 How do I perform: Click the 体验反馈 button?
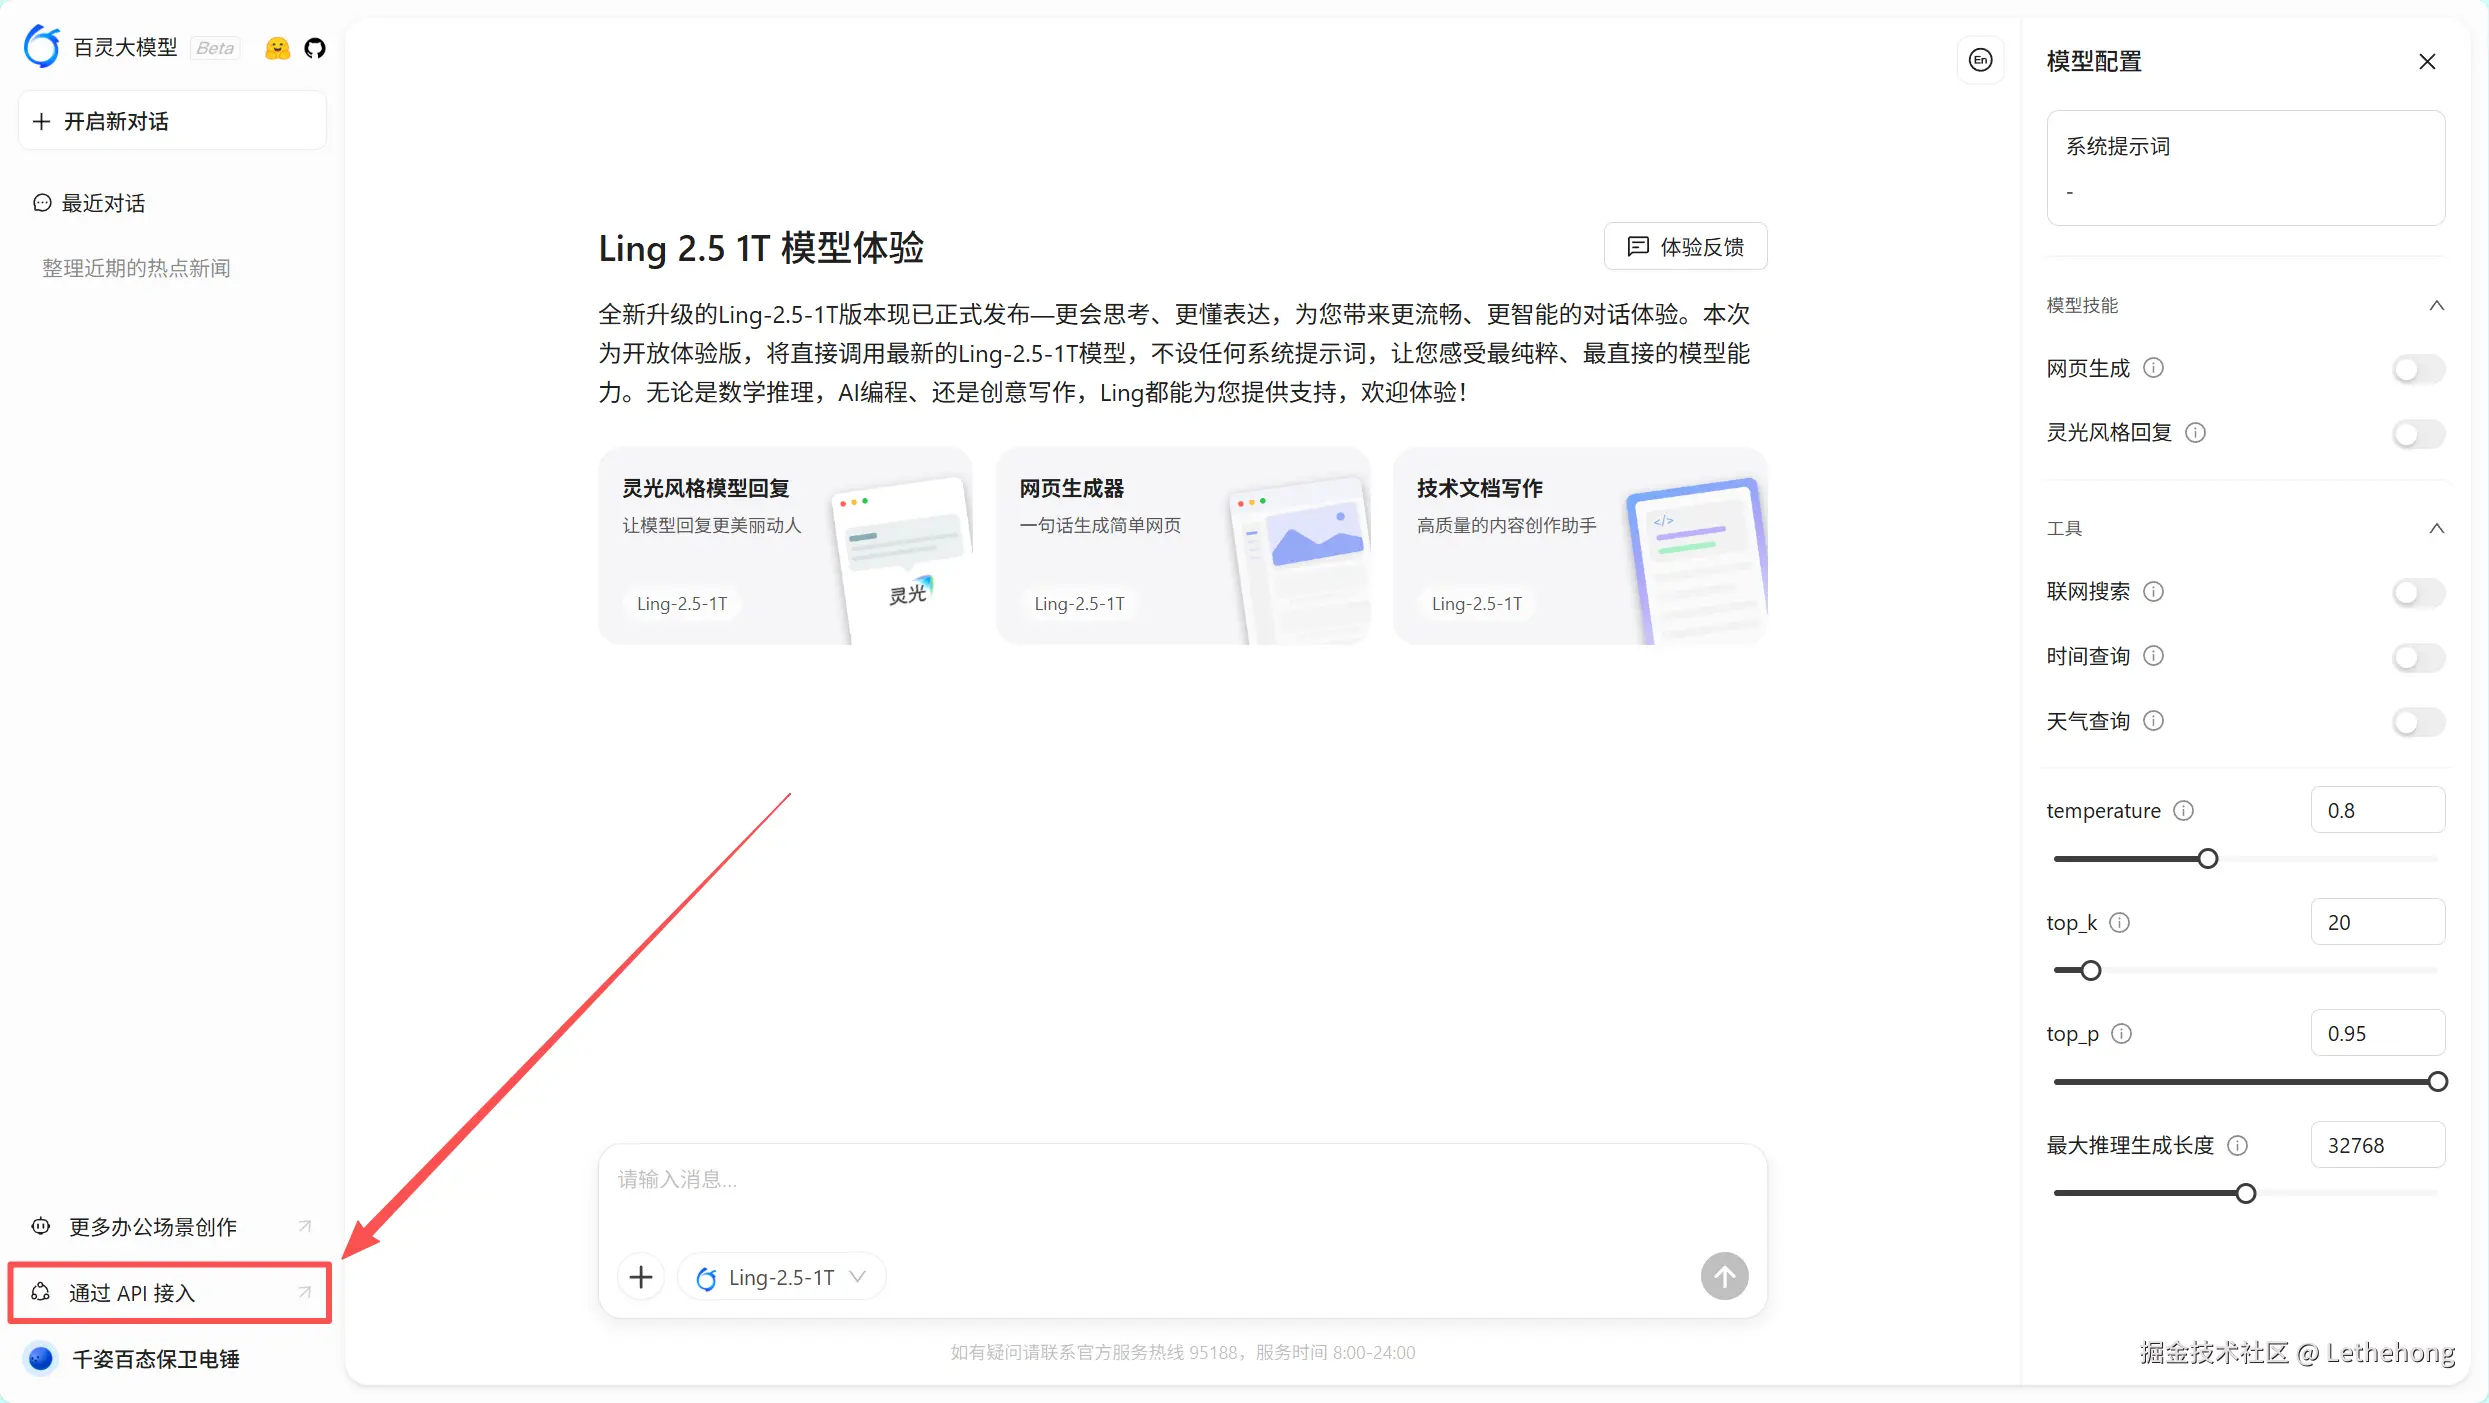tap(1685, 246)
